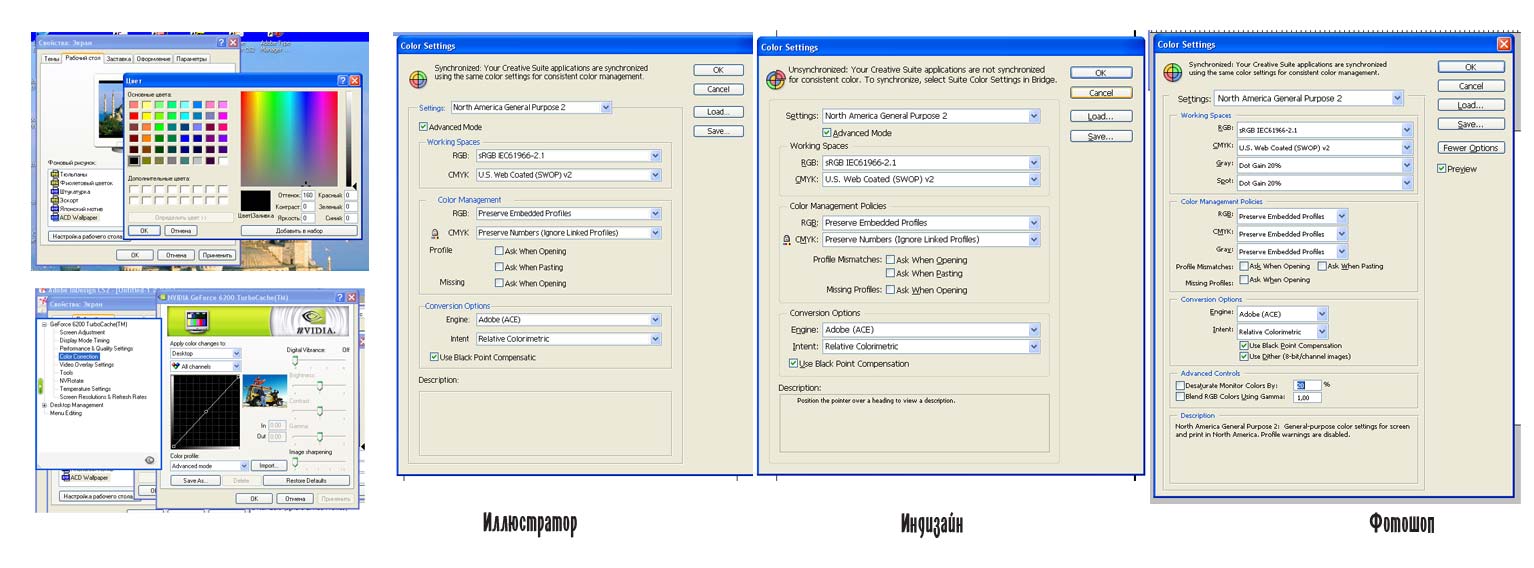1534x568 pixels.
Task: Switch to the Оформление tab
Action: click(153, 59)
